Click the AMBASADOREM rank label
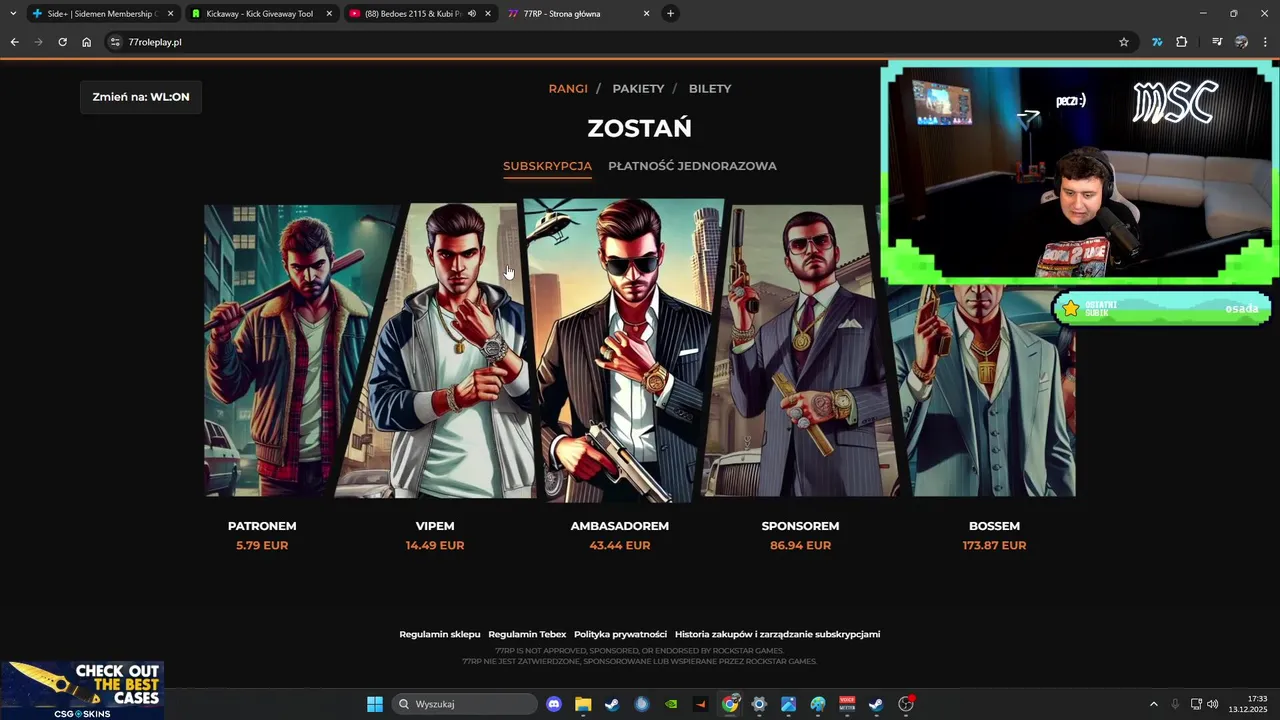The width and height of the screenshot is (1280, 720). coord(620,526)
